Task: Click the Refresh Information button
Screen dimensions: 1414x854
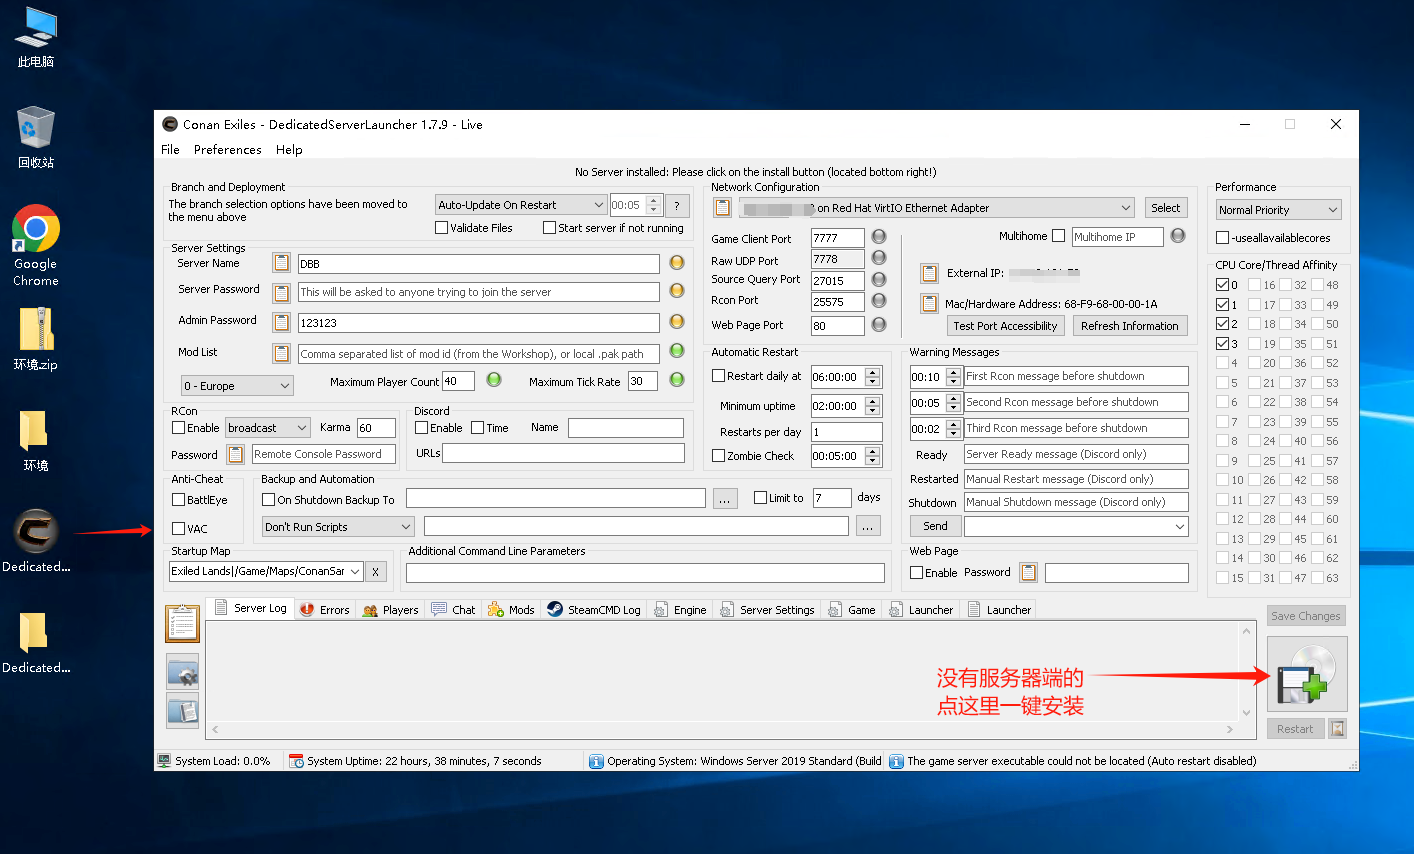Action: pyautogui.click(x=1129, y=326)
